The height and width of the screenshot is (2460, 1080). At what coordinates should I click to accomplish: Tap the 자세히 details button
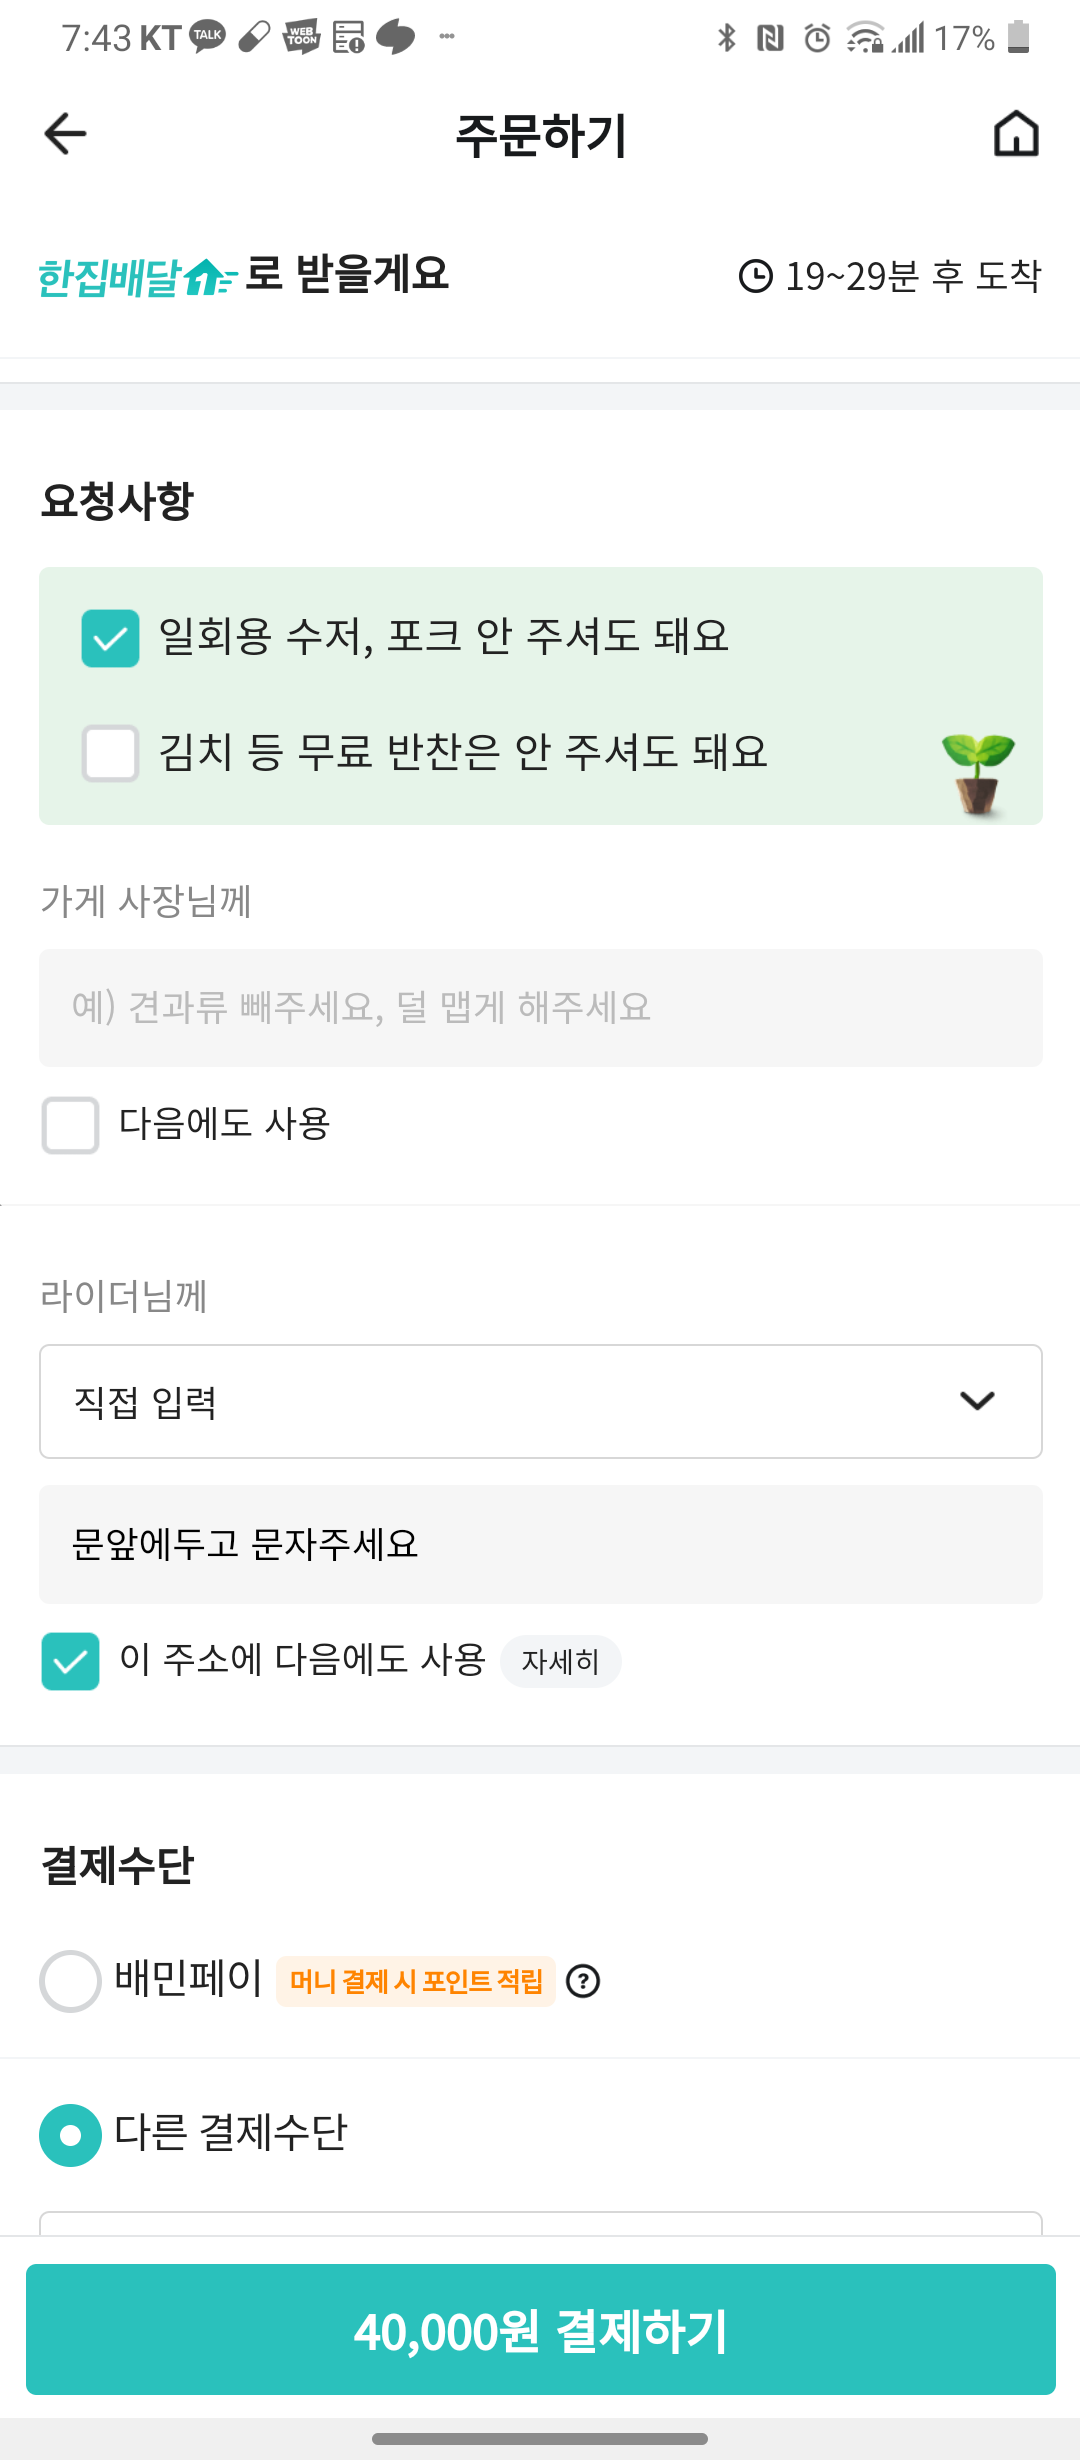tap(560, 1662)
